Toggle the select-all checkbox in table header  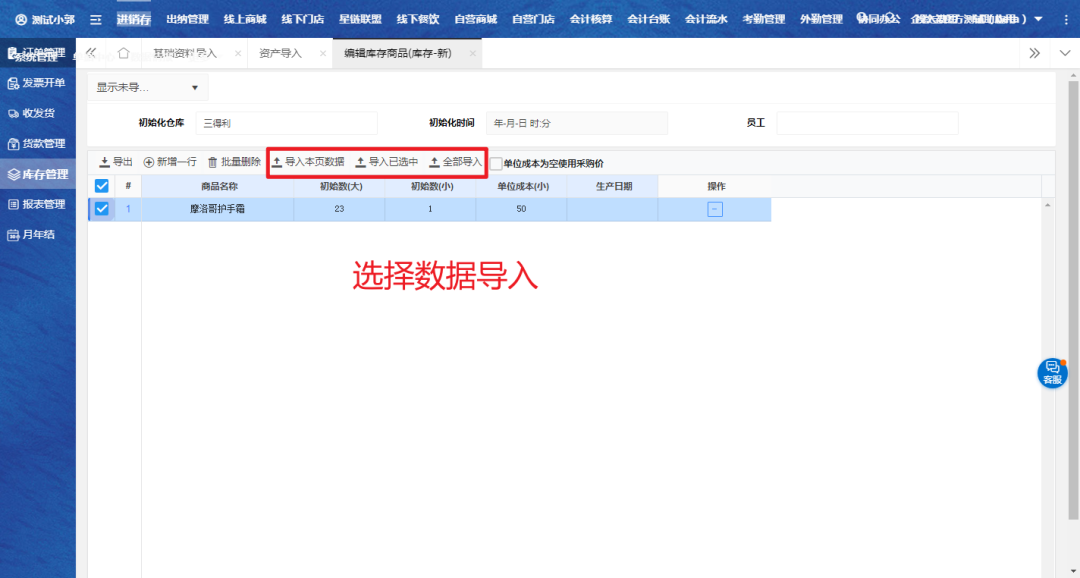tap(102, 186)
